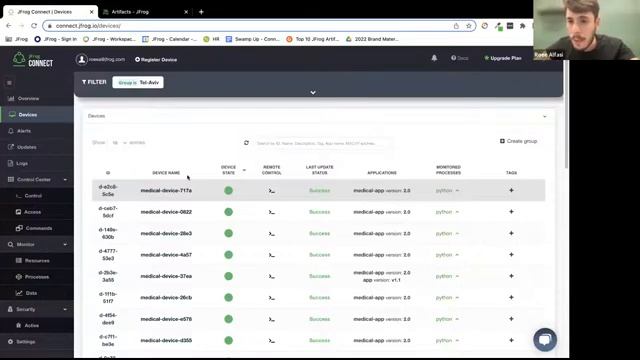Image resolution: width=640 pixels, height=360 pixels.
Task: Collapse the Monitor sidebar section
Action: click(65, 244)
